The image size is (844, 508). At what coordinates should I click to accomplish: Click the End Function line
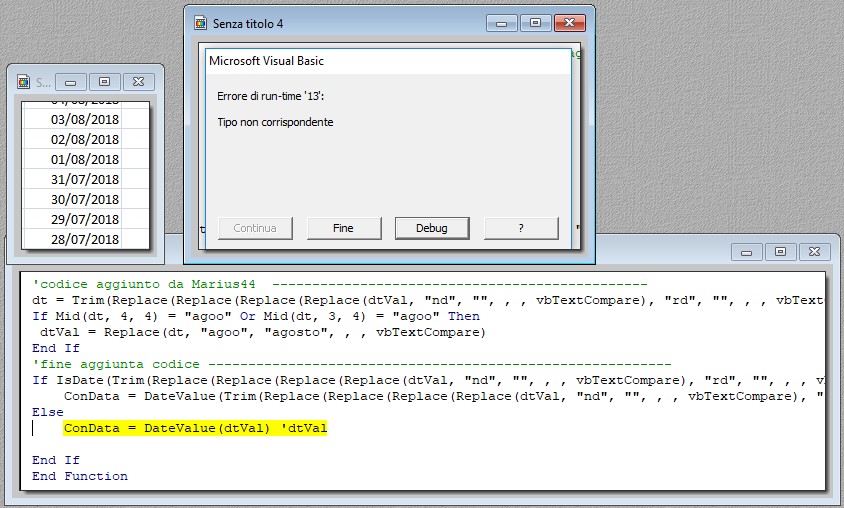tap(80, 476)
